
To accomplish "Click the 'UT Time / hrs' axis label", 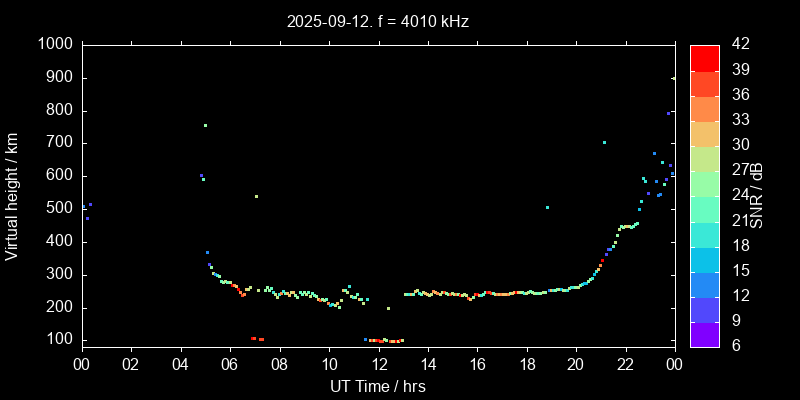I will (378, 385).
